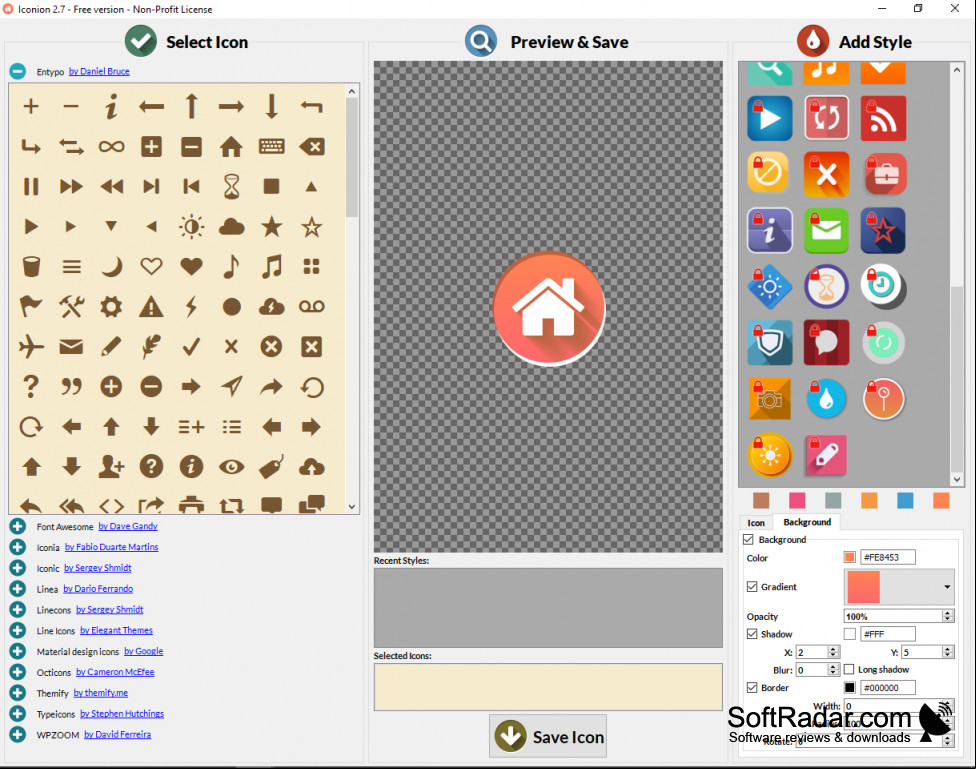This screenshot has width=976, height=769.
Task: Select the cloud icon
Action: (232, 227)
